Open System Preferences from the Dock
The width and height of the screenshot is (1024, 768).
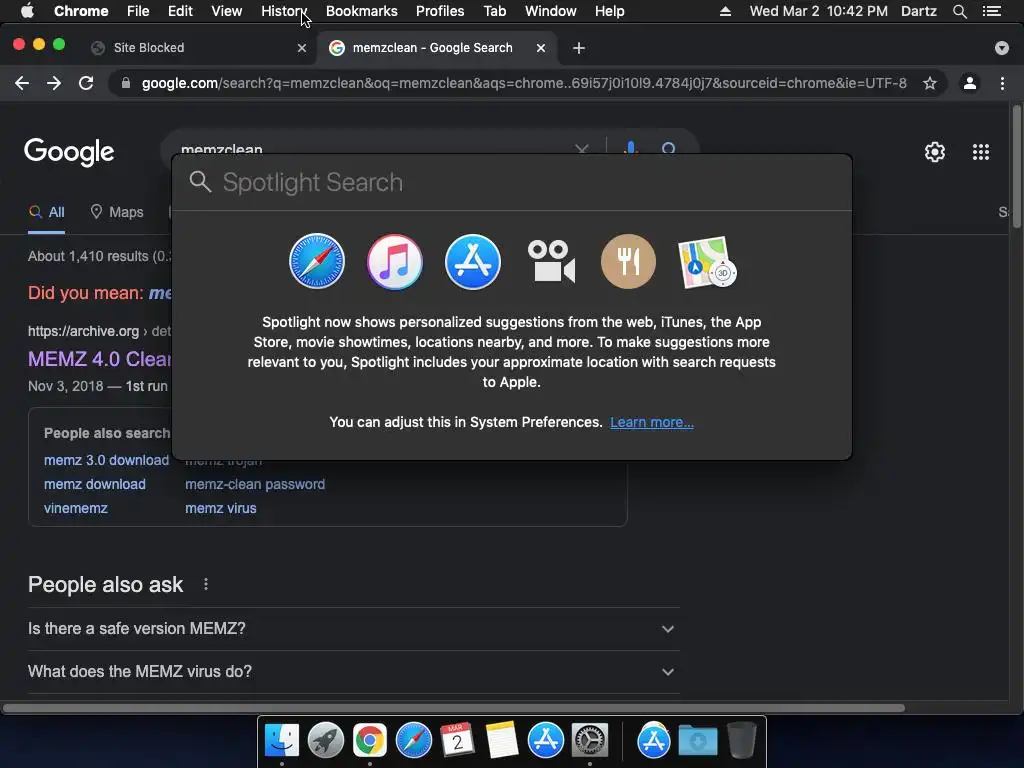tap(590, 741)
